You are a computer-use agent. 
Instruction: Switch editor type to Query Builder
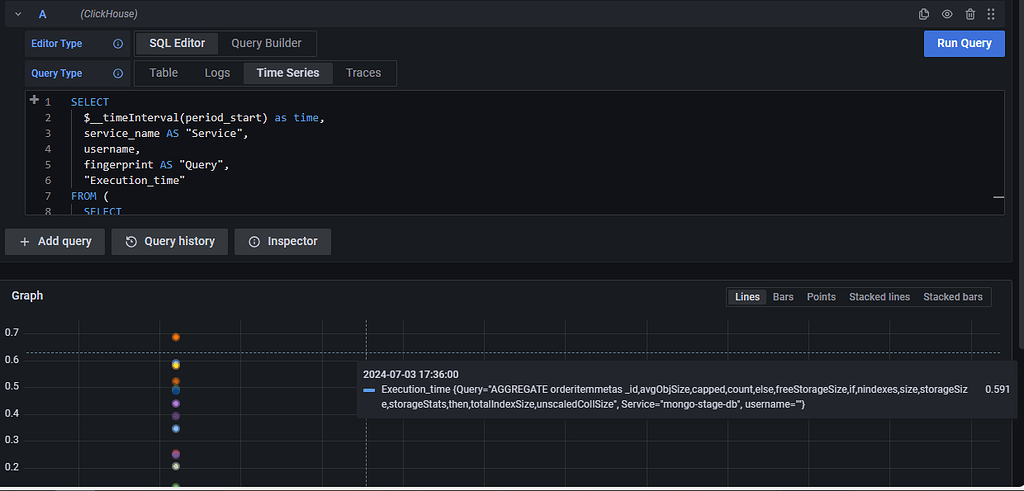tap(267, 43)
